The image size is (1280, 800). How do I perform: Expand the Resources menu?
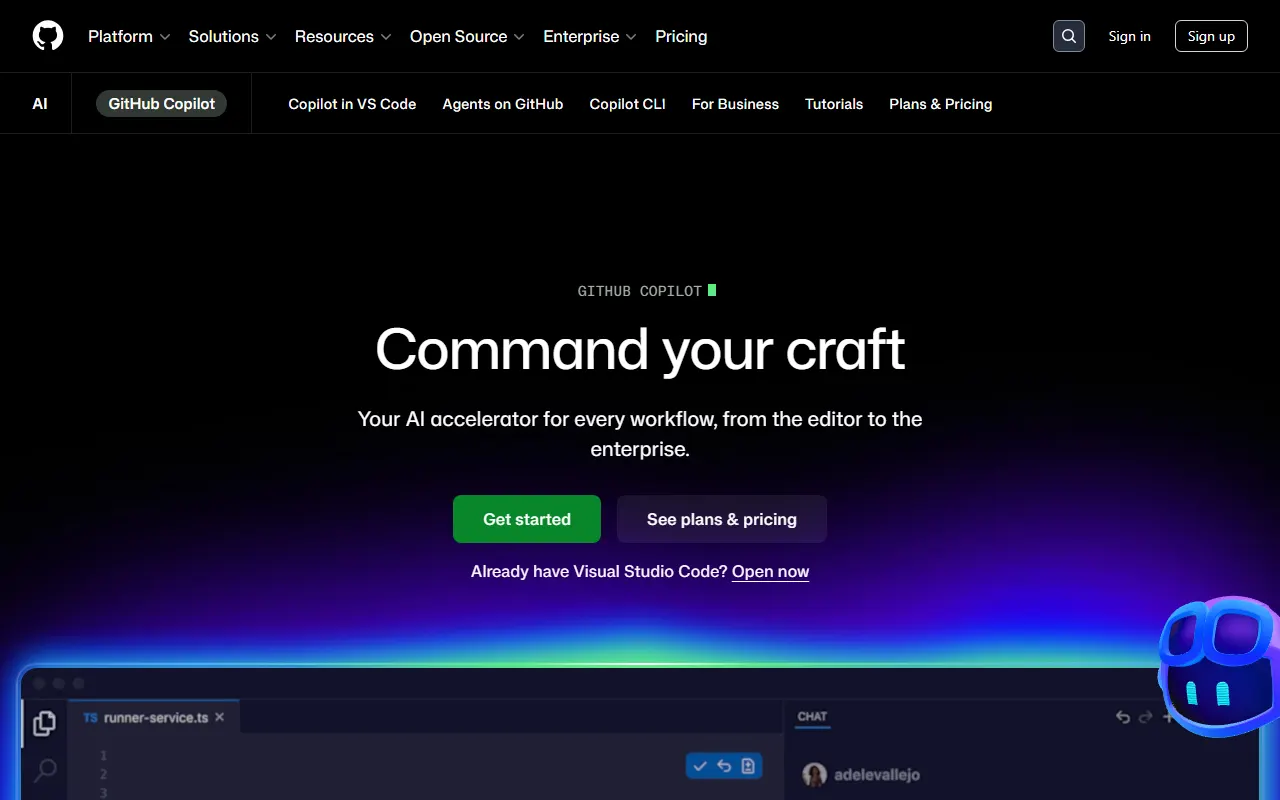point(343,36)
